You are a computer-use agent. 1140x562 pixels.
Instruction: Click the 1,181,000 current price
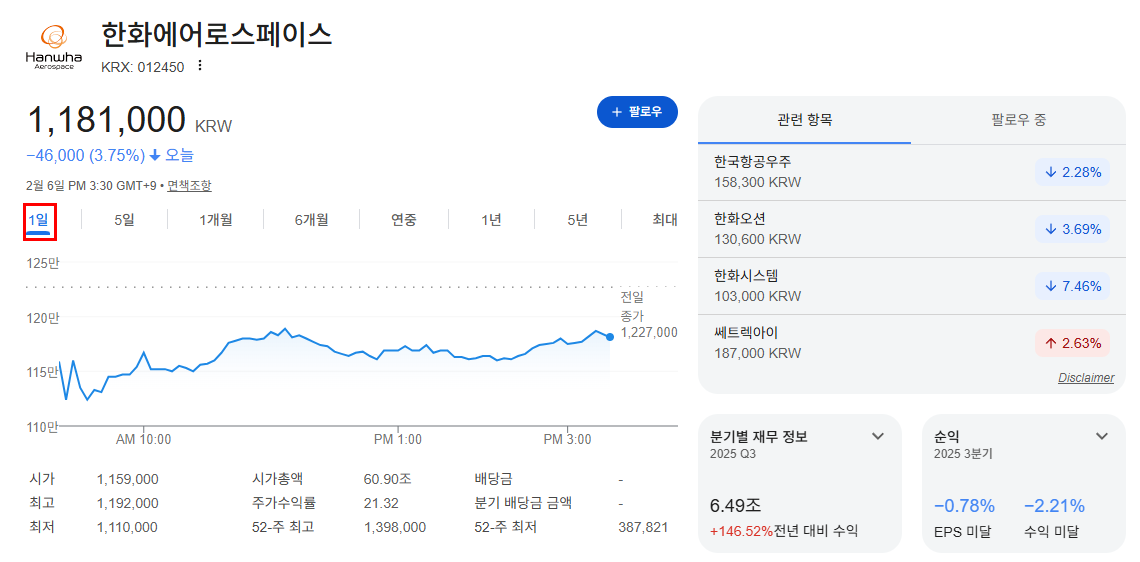(x=107, y=120)
